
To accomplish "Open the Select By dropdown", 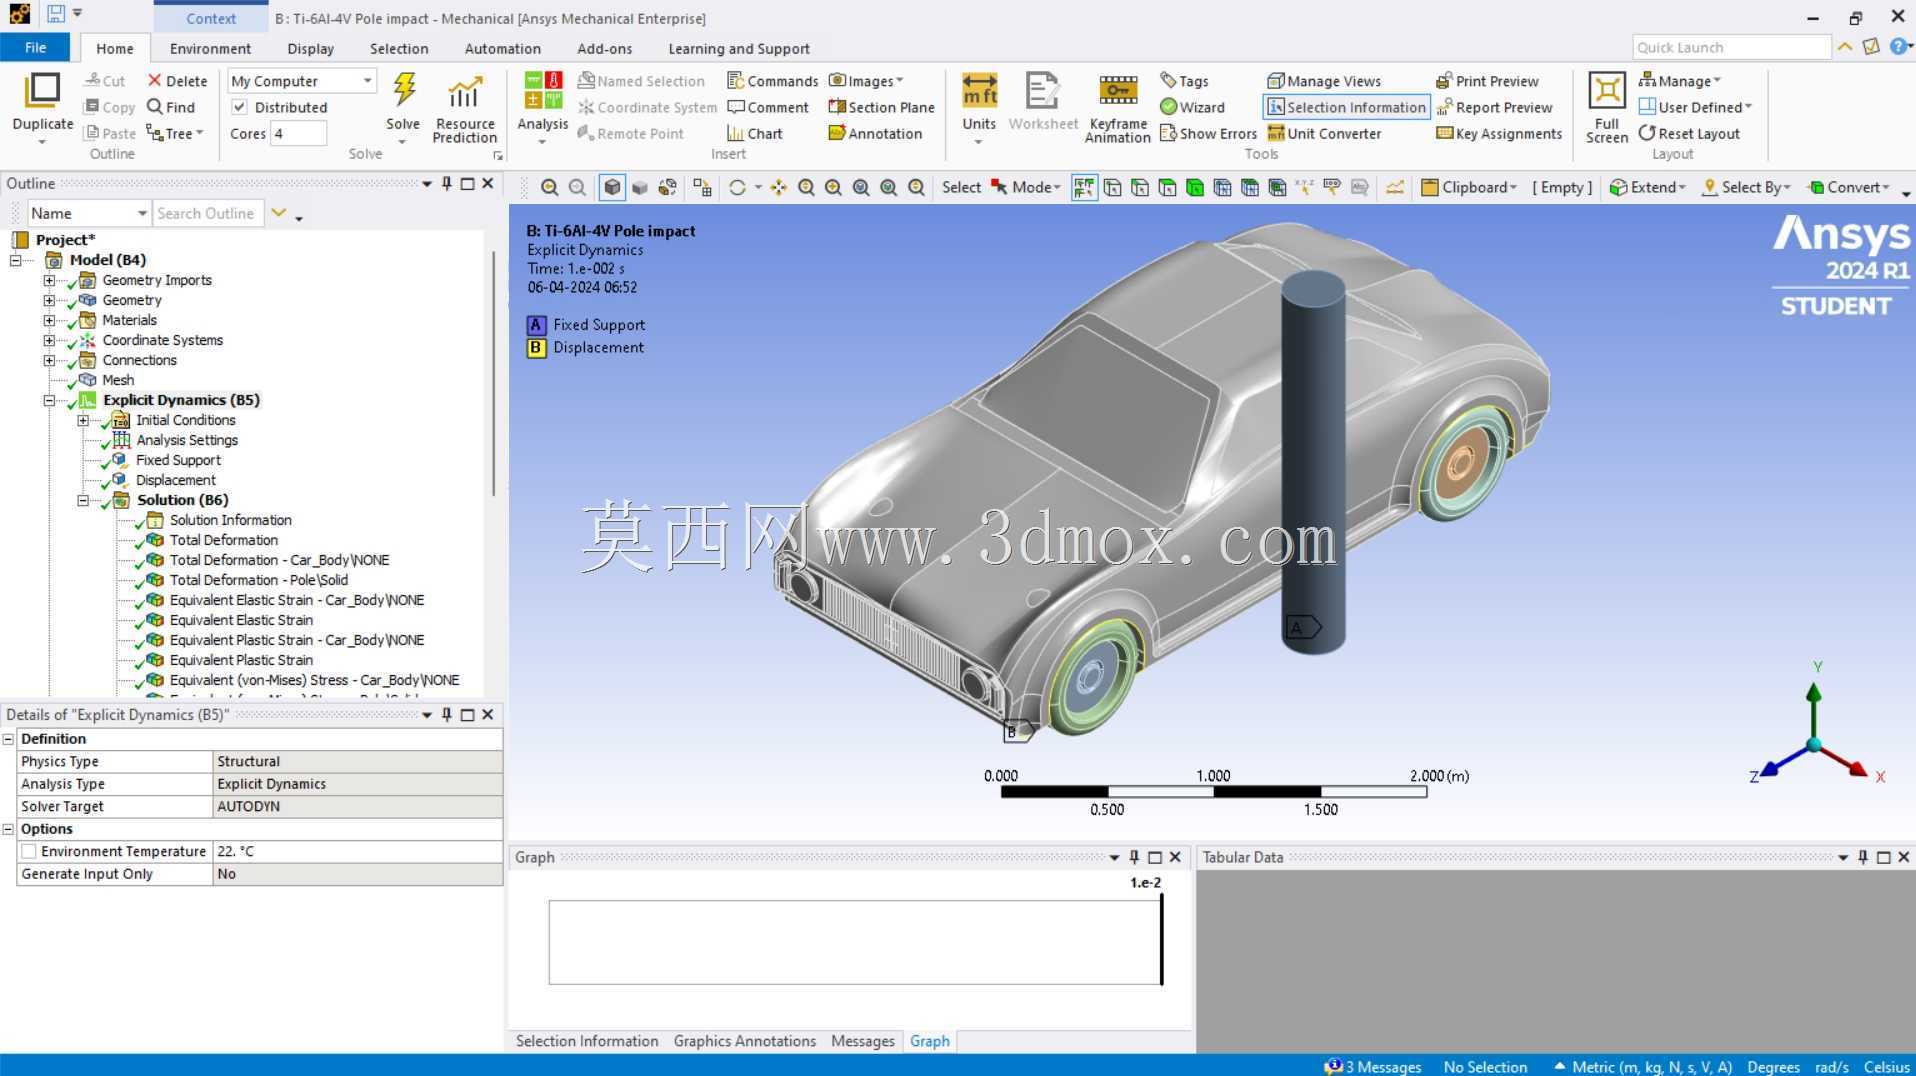I will point(1746,187).
